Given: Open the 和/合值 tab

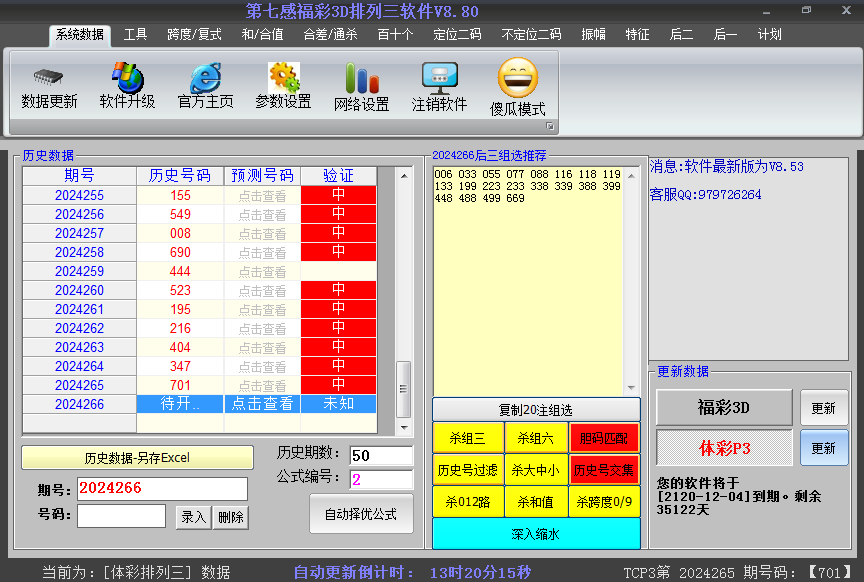Looking at the screenshot, I should 262,35.
